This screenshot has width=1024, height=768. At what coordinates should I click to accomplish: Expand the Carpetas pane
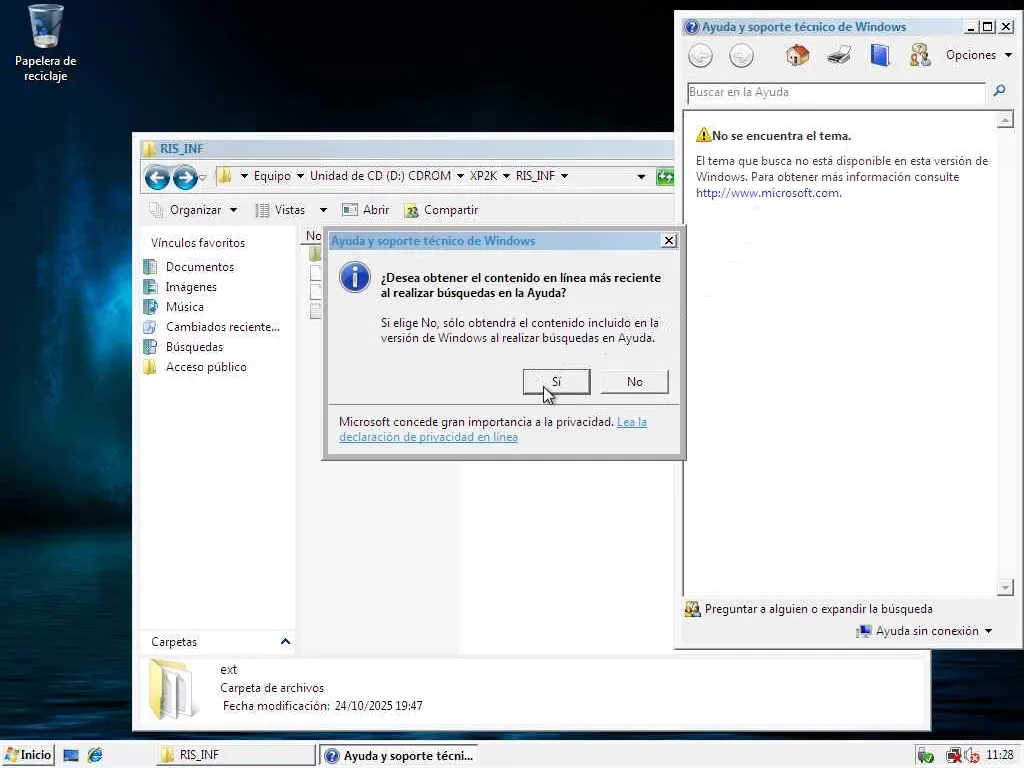pyautogui.click(x=285, y=642)
